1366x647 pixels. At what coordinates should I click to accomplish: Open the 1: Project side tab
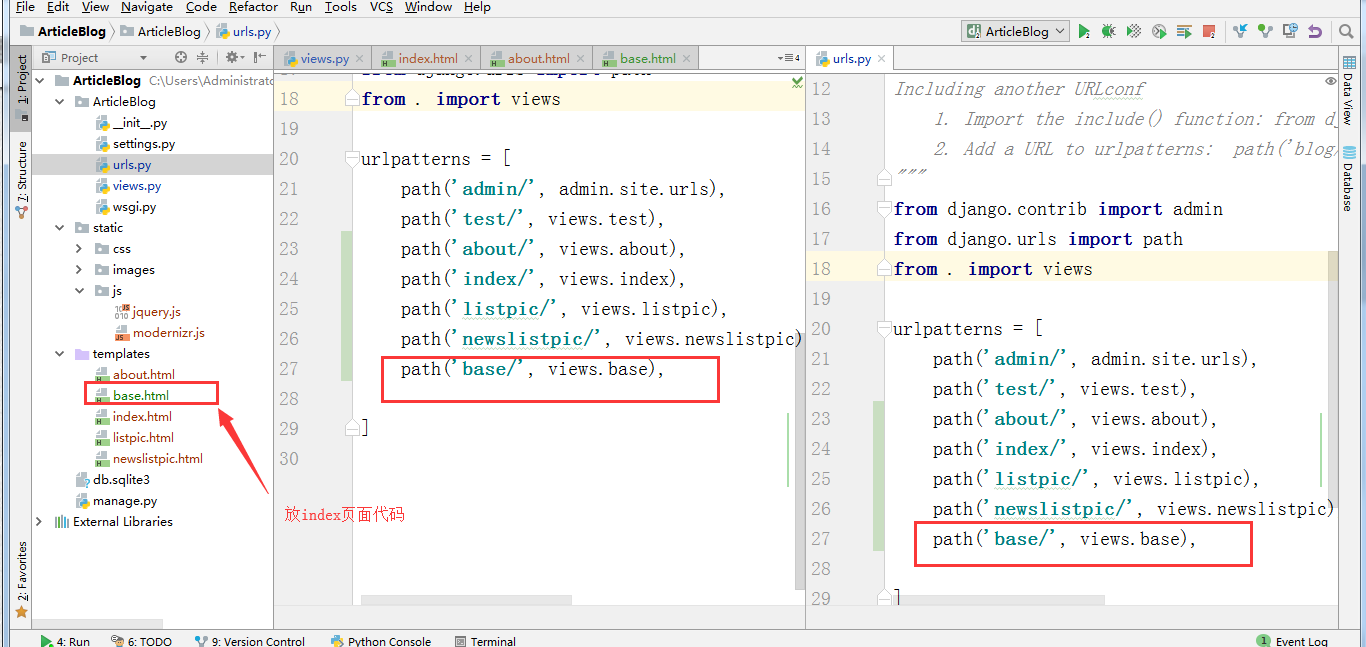tap(22, 87)
